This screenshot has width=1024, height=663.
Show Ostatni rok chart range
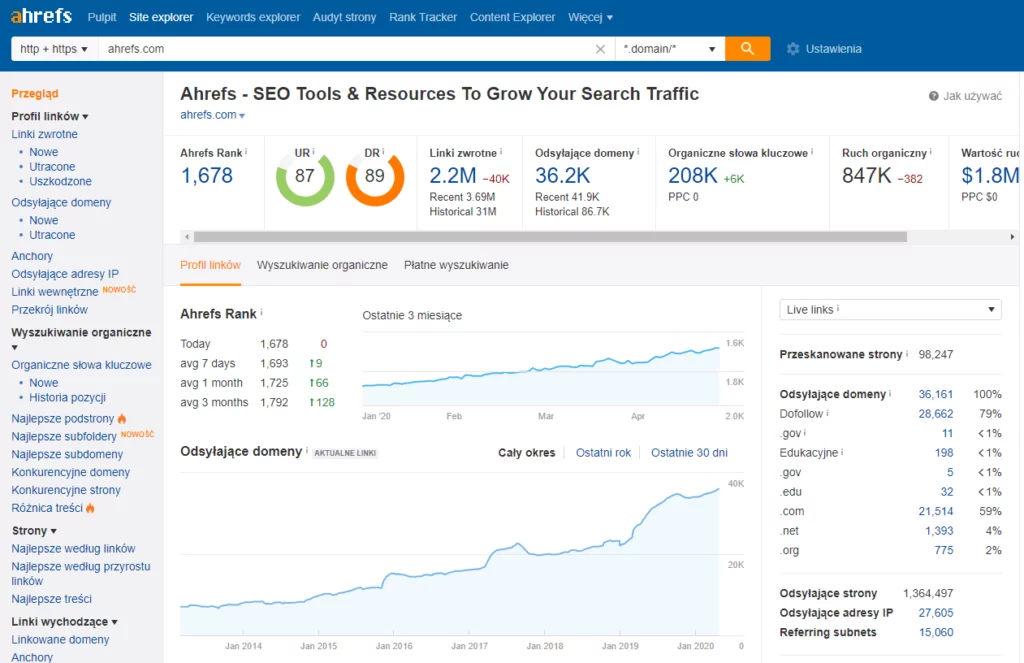point(603,453)
